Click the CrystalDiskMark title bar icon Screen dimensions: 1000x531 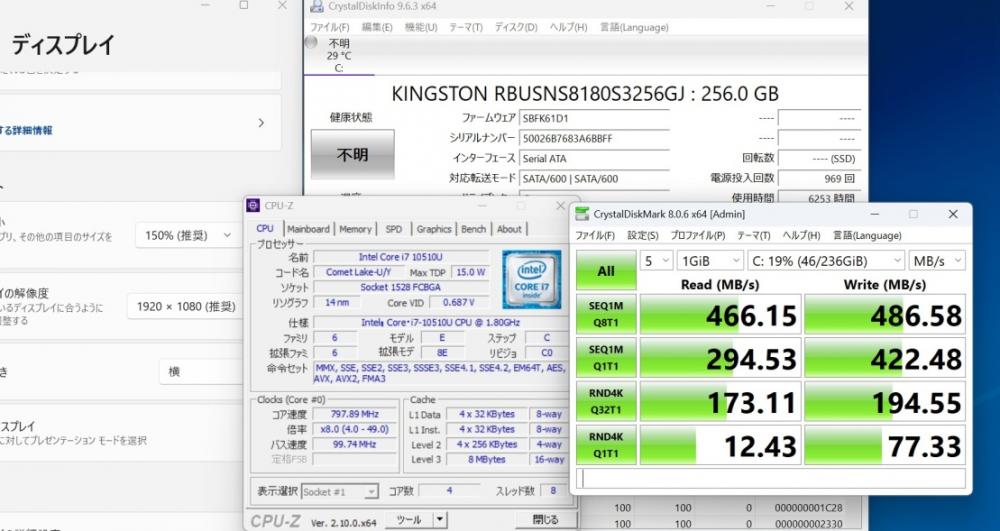click(582, 214)
